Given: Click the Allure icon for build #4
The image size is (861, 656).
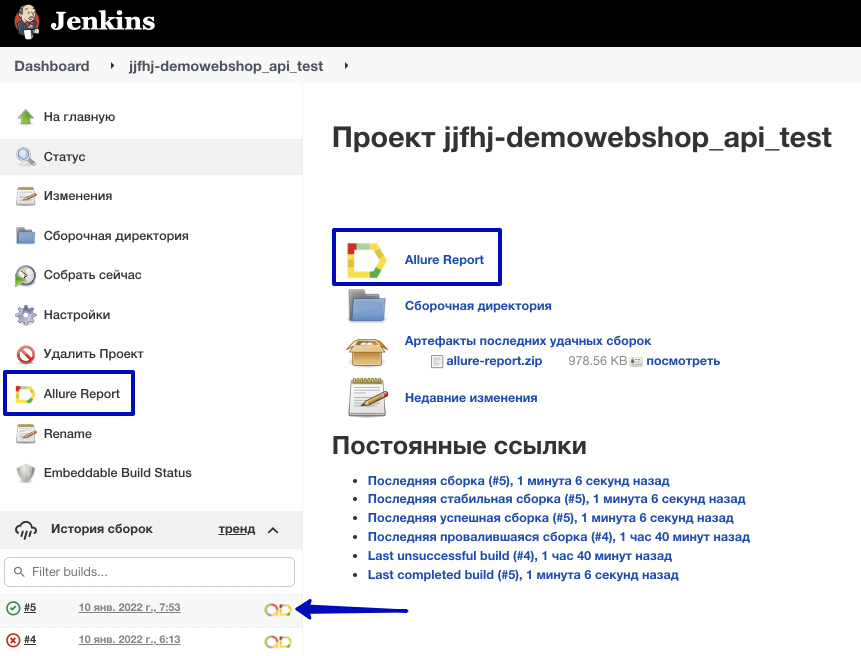Looking at the screenshot, I should click(278, 642).
